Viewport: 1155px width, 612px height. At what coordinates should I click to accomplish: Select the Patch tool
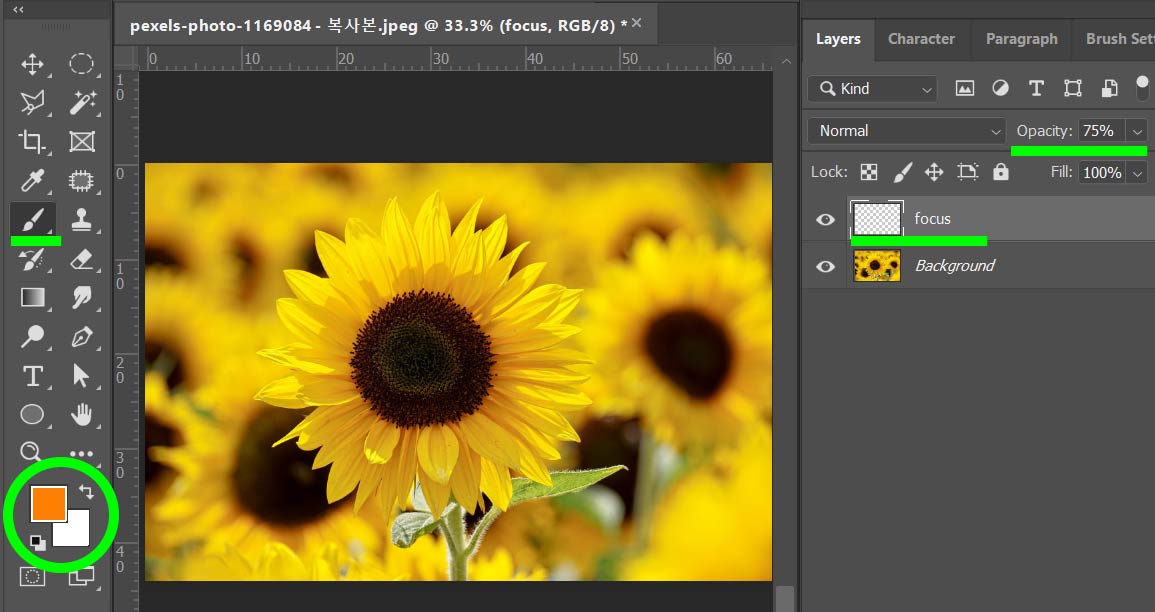coord(81,180)
